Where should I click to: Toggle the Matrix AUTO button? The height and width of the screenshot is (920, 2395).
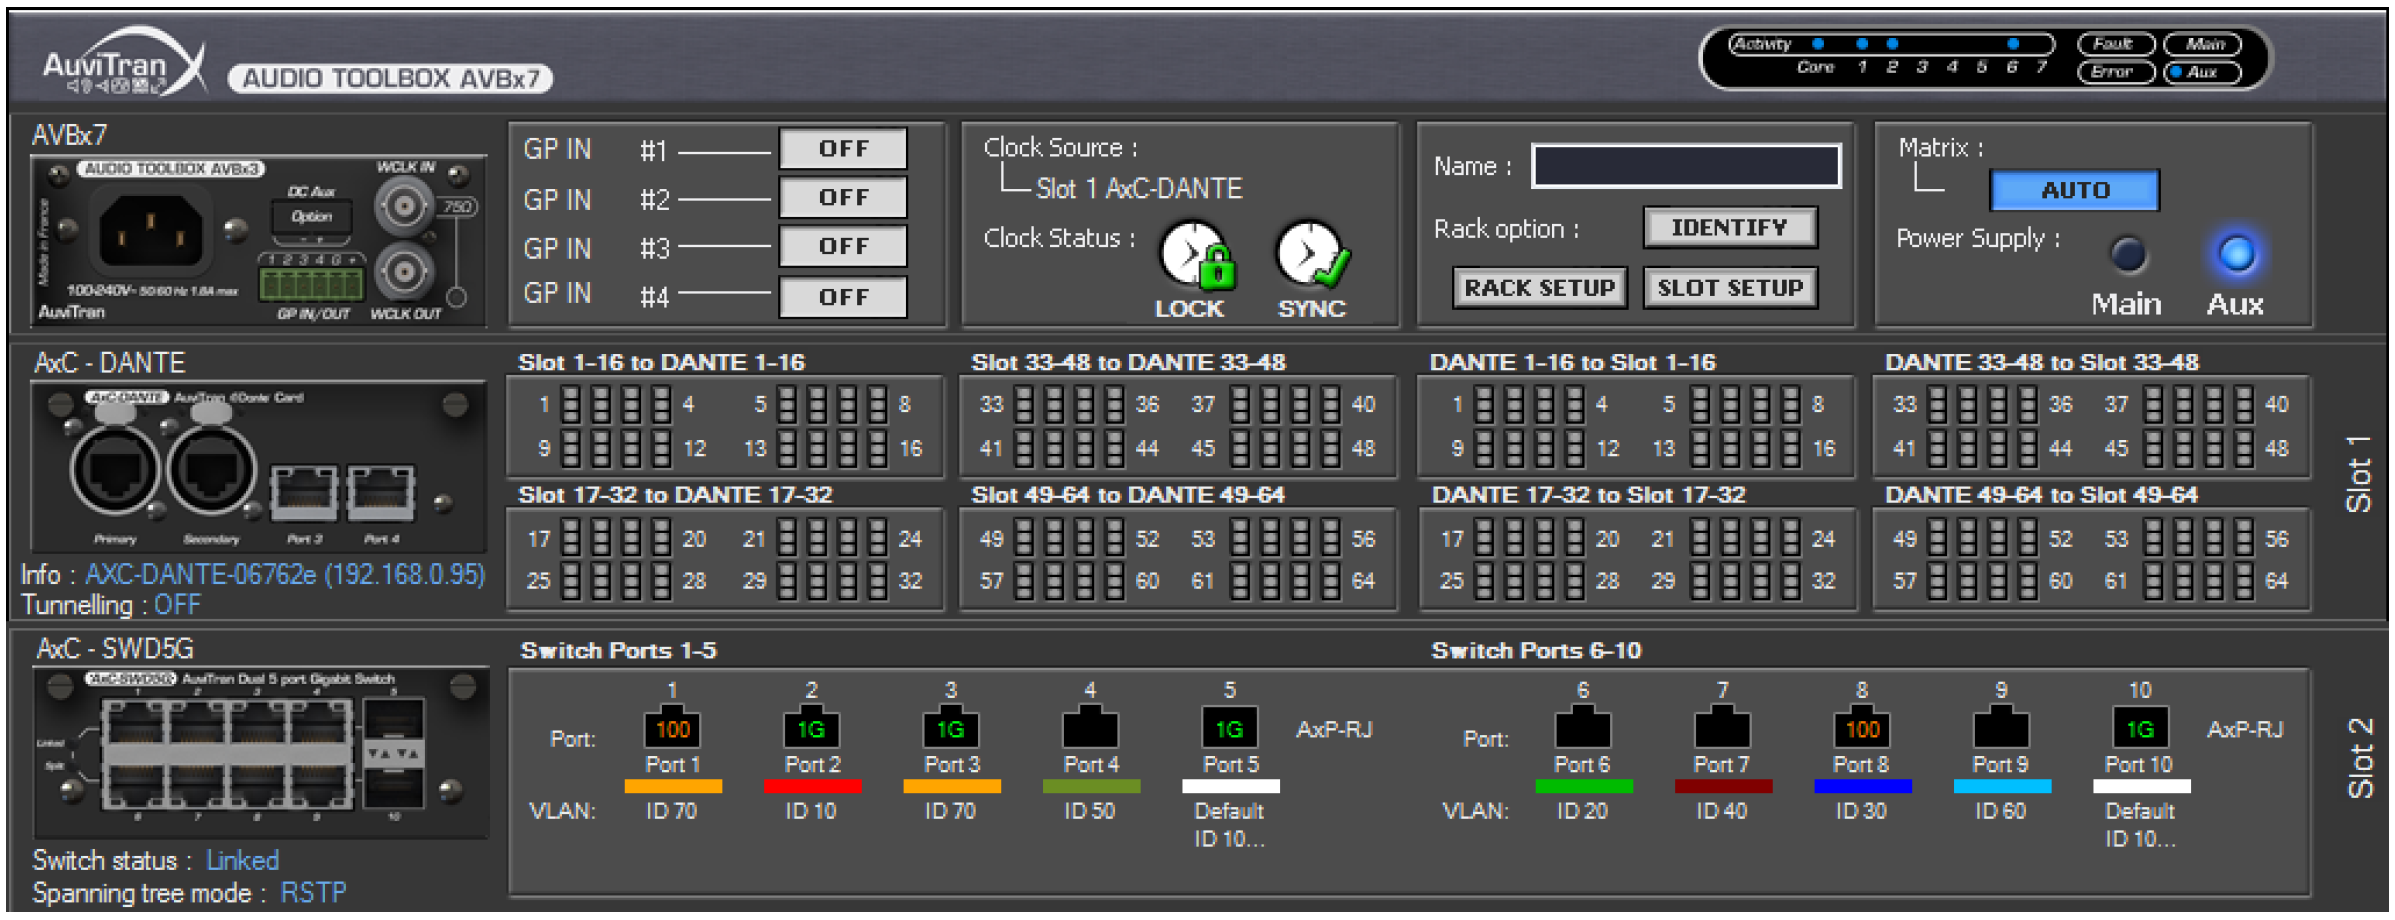click(x=2075, y=190)
